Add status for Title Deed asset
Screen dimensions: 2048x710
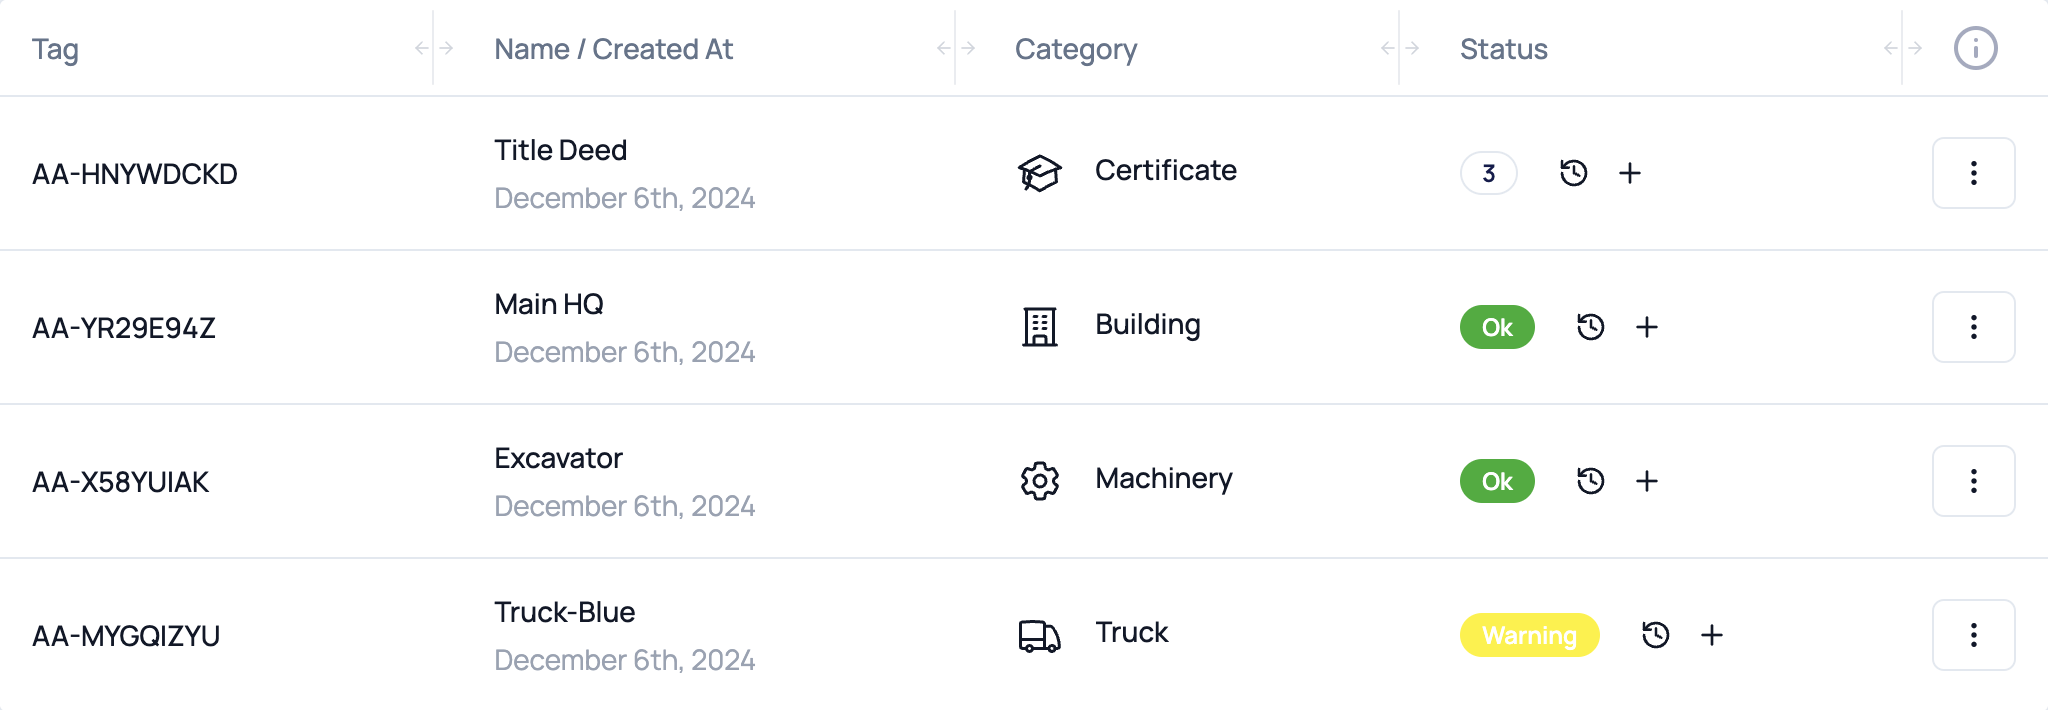pyautogui.click(x=1630, y=173)
